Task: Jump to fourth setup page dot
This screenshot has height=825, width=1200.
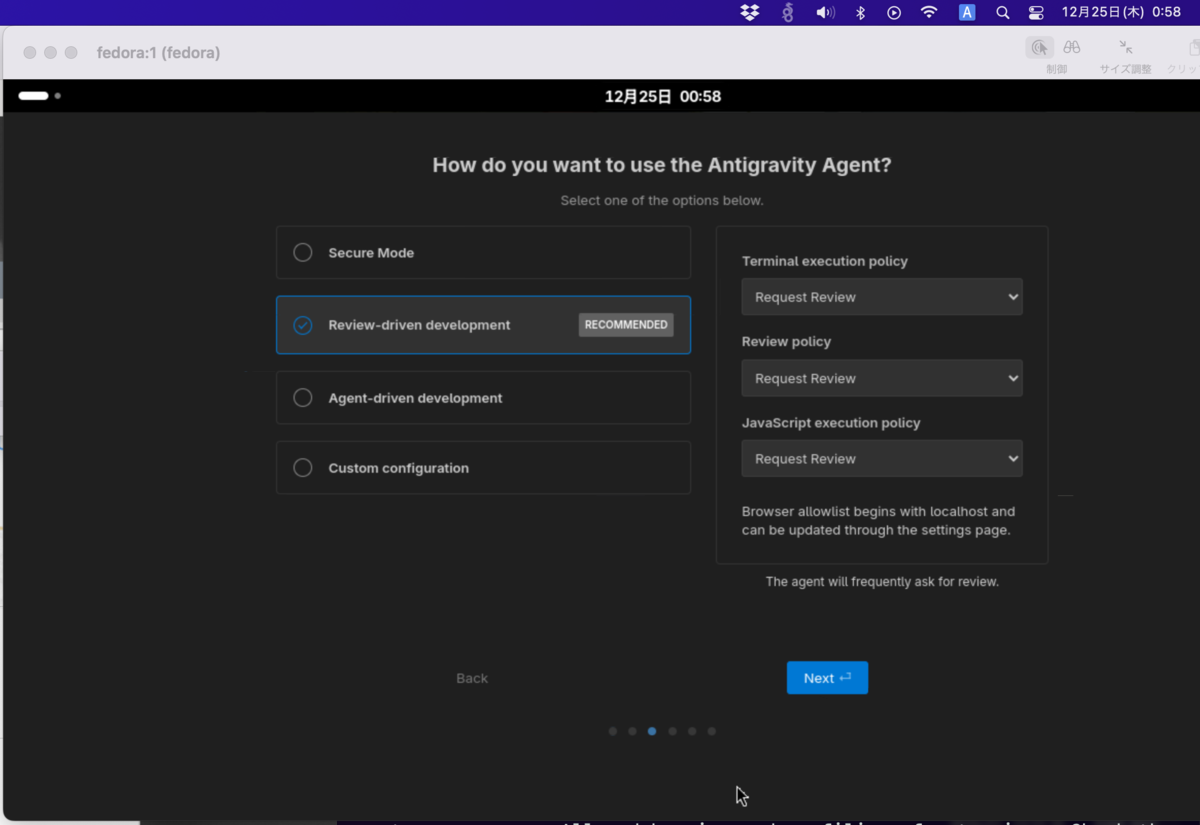Action: click(672, 731)
